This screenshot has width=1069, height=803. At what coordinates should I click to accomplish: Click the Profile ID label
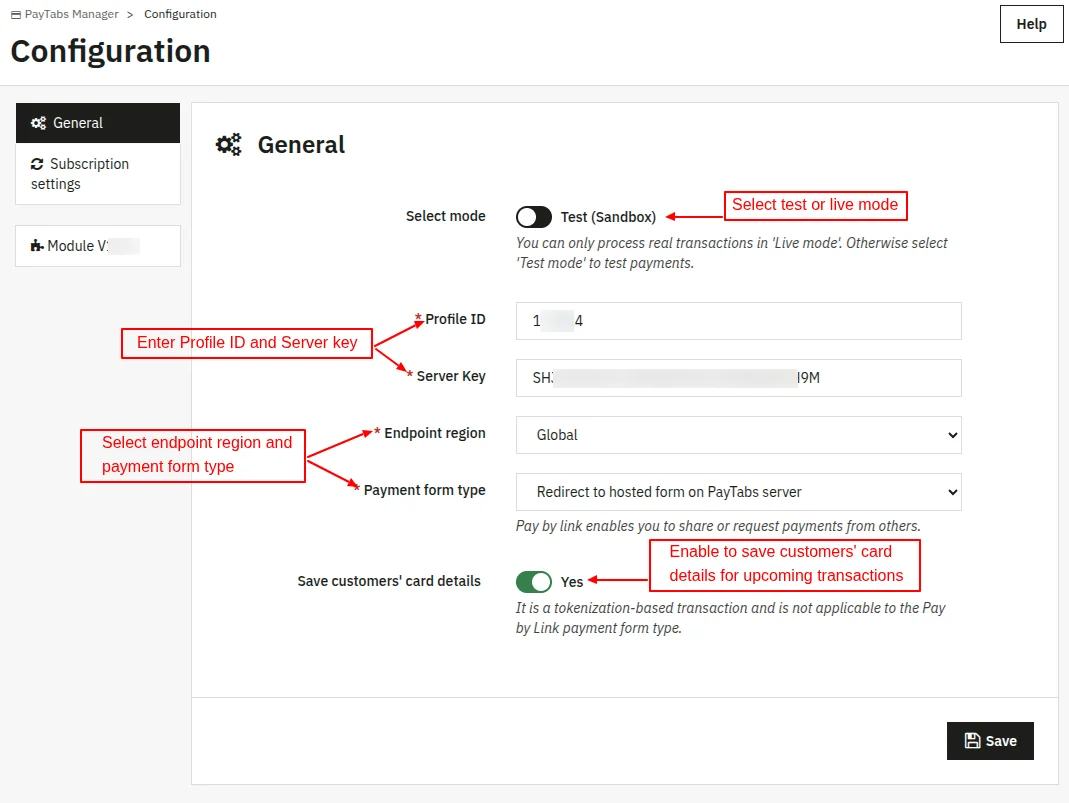pos(455,319)
